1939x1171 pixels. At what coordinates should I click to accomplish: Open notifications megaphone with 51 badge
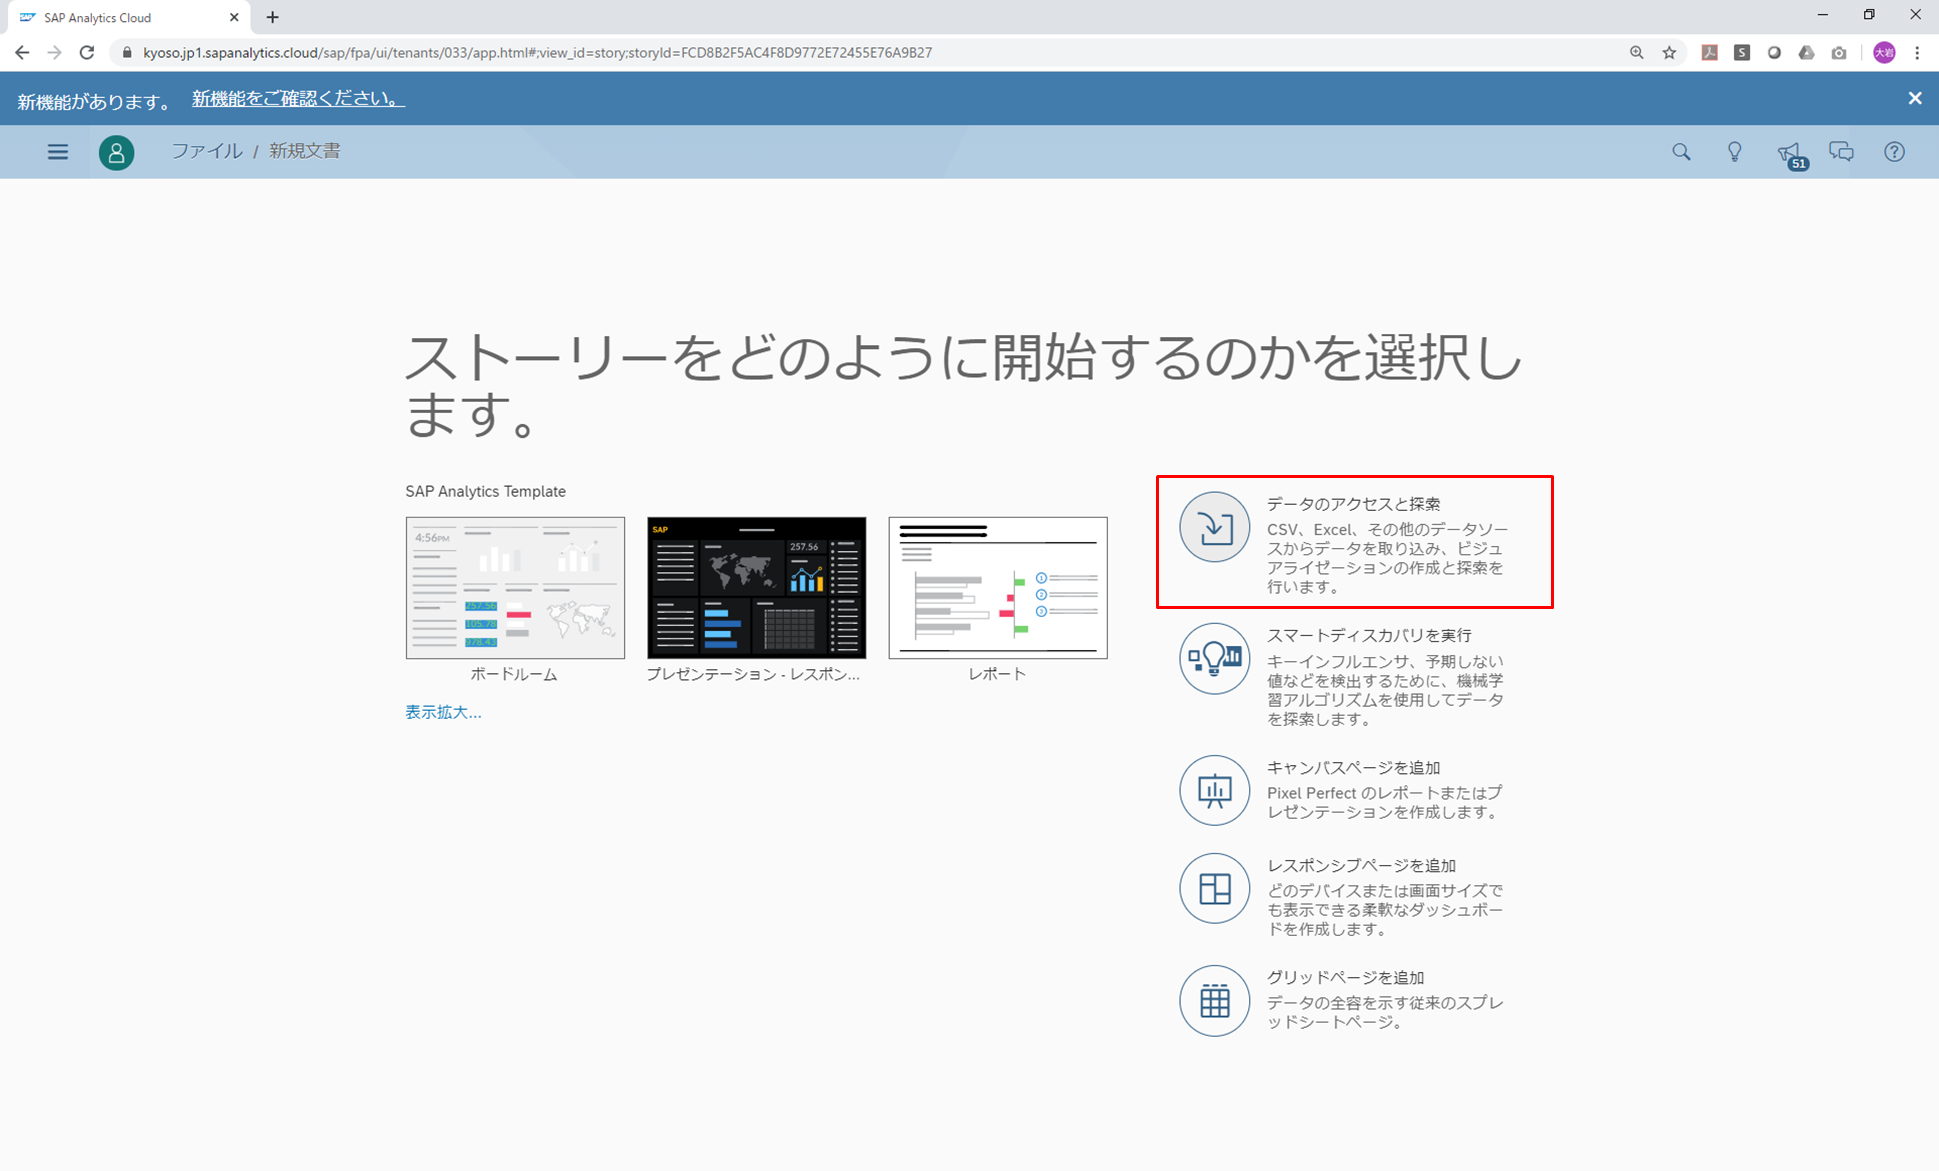click(1791, 154)
